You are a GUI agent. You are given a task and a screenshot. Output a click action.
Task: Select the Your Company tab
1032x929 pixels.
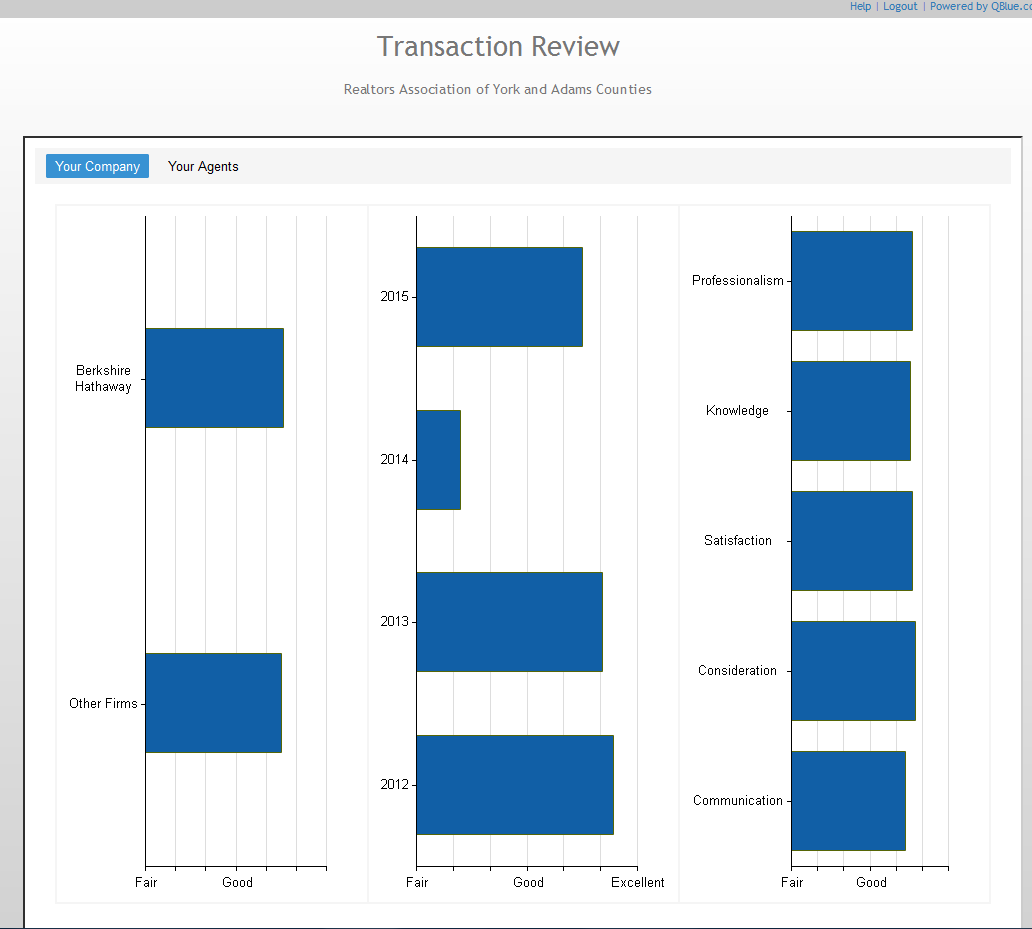(97, 166)
